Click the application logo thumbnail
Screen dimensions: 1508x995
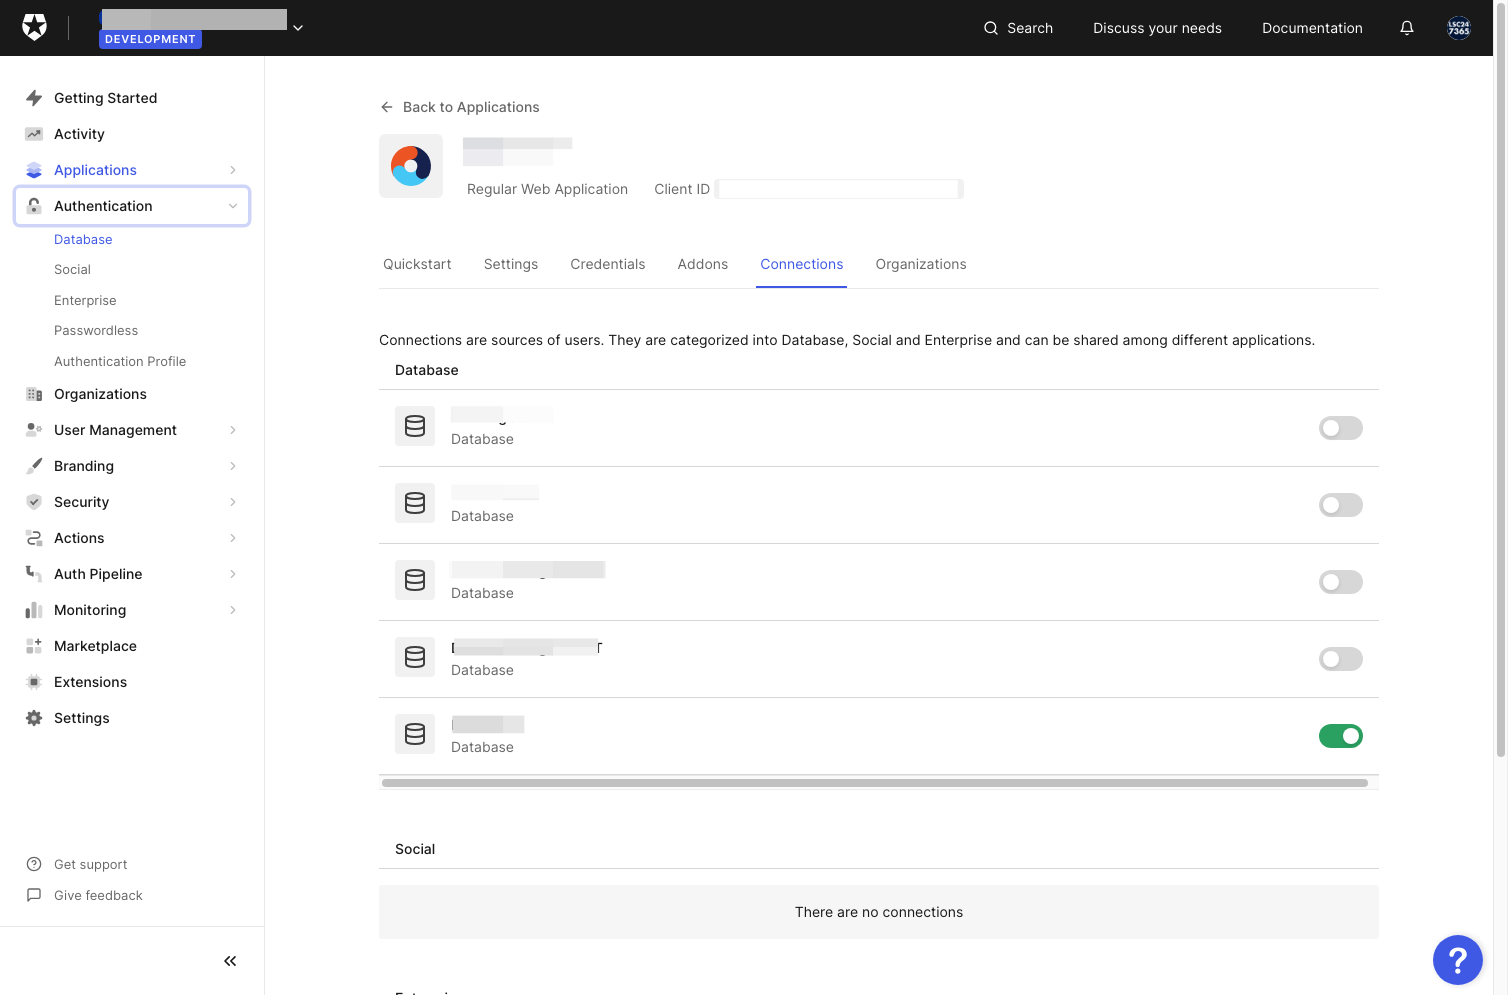[x=411, y=166]
